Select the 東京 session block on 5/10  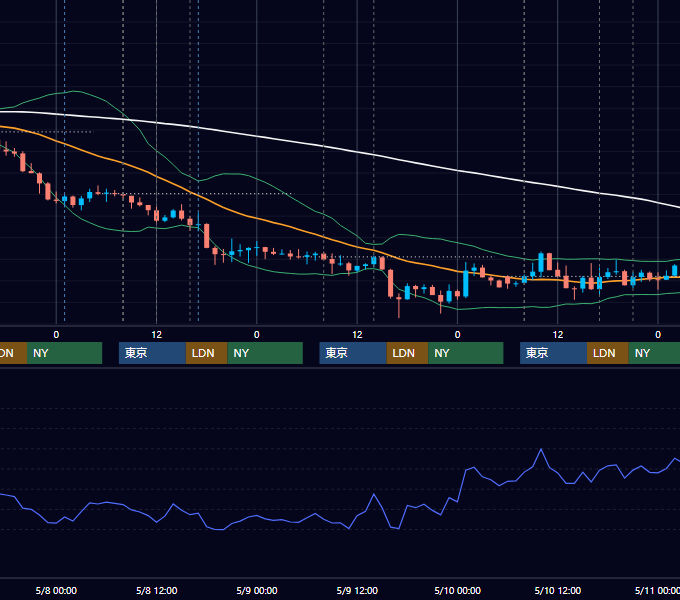coord(553,353)
